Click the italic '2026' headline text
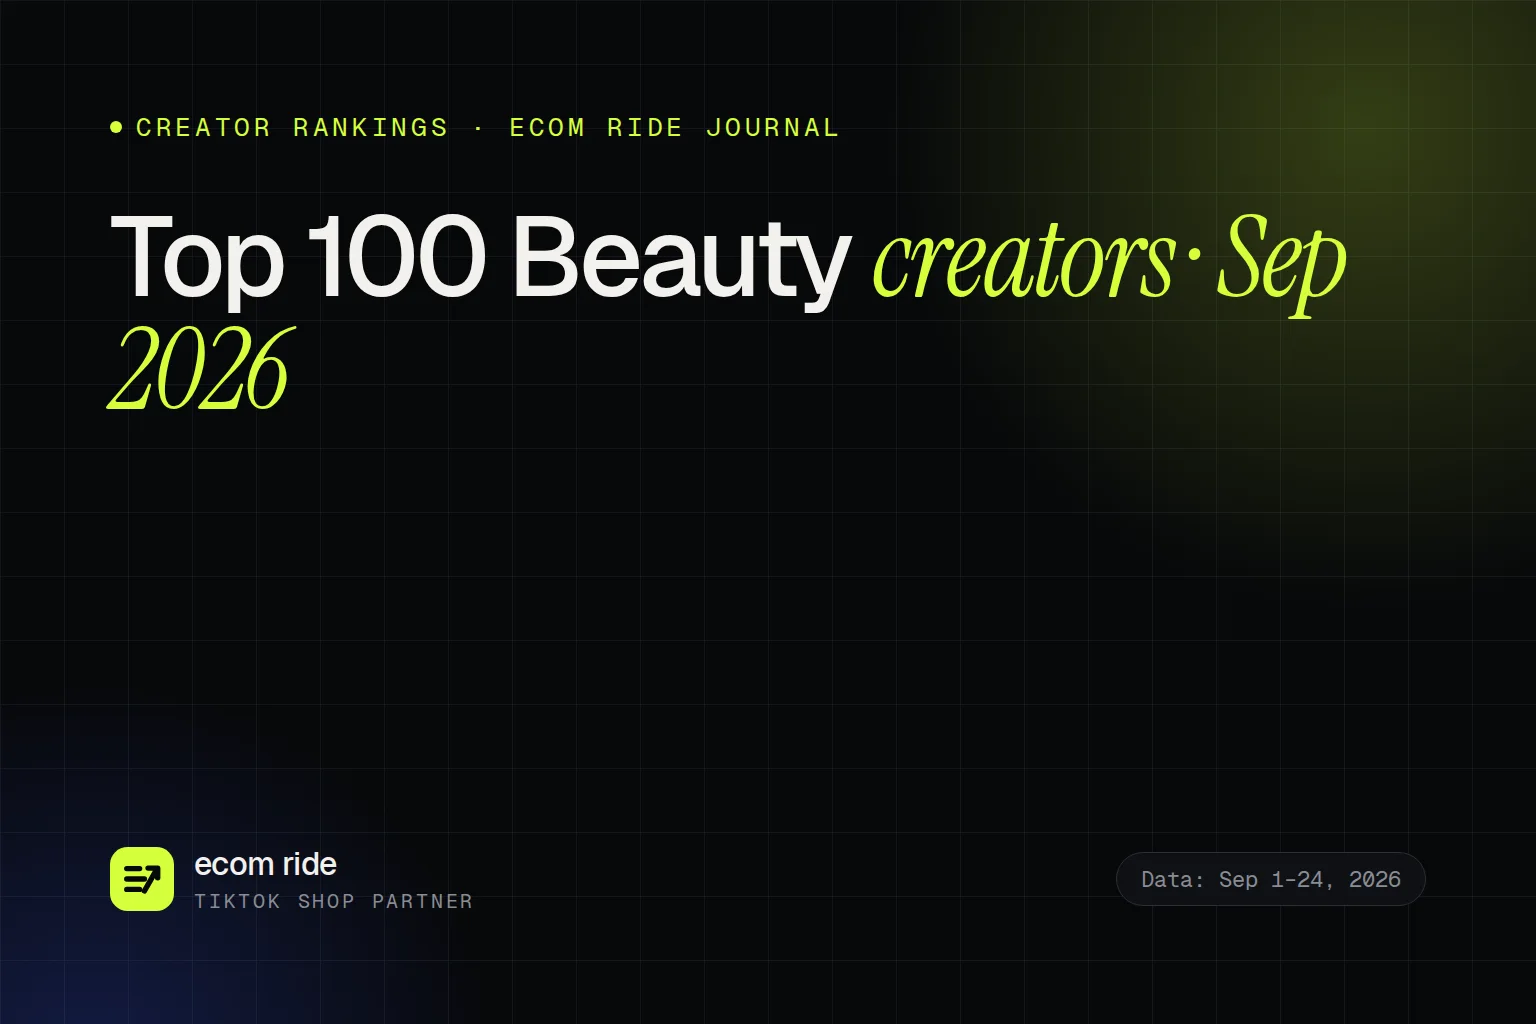 click(x=200, y=370)
